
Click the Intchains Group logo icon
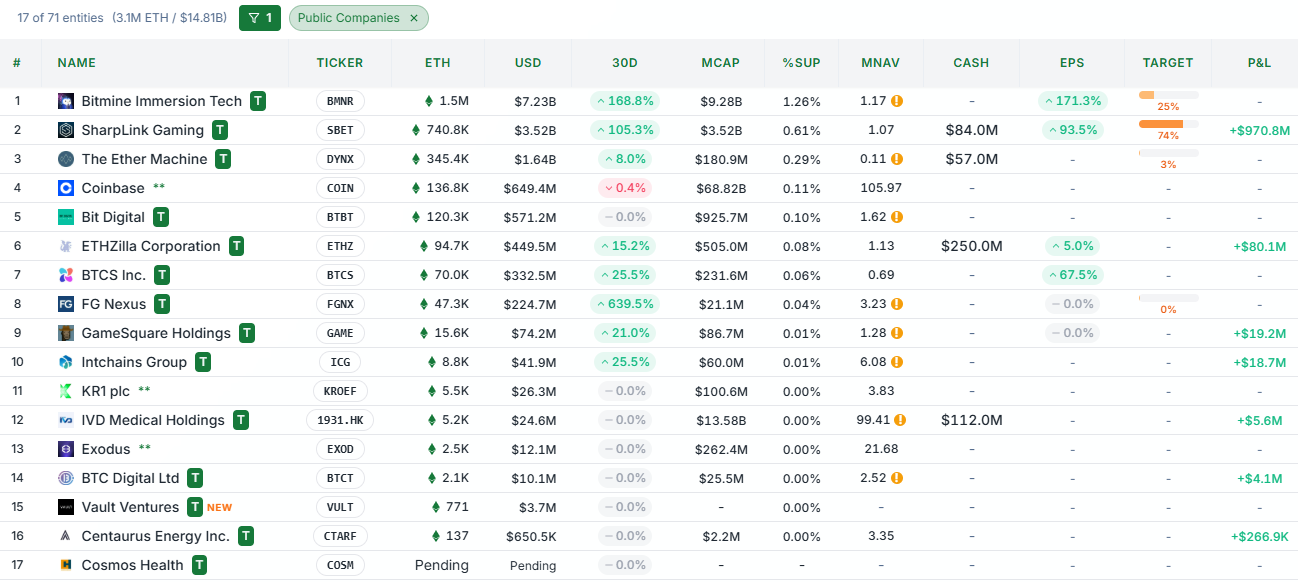(x=66, y=362)
